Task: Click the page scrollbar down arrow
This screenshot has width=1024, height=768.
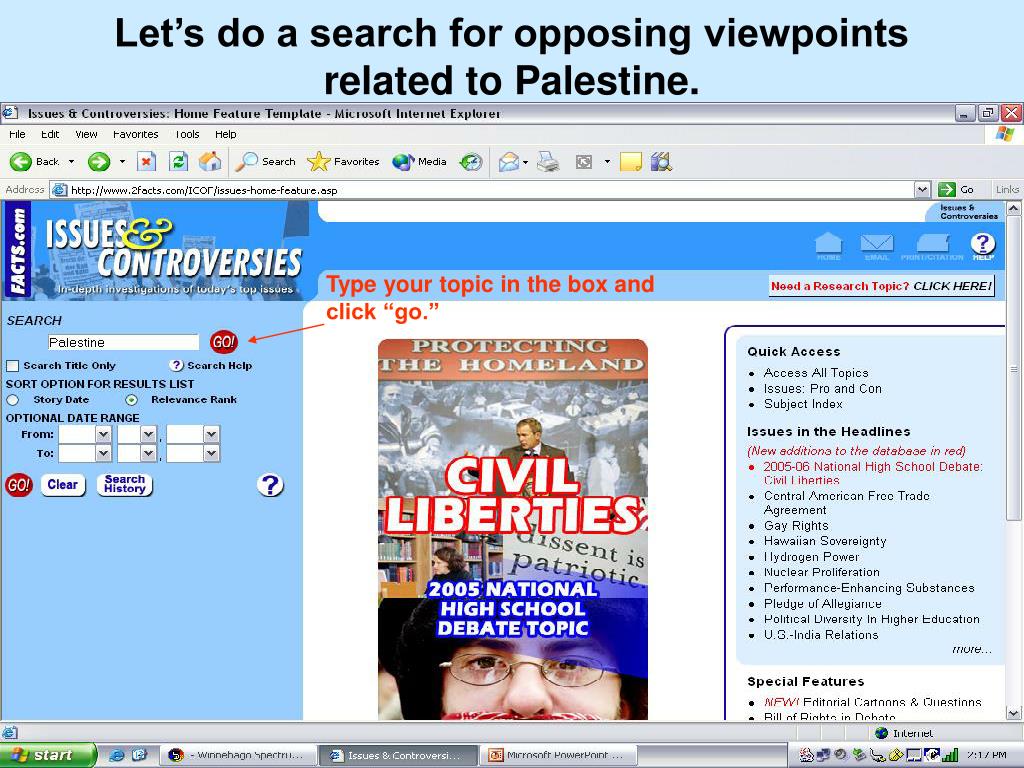Action: pos(1014,713)
